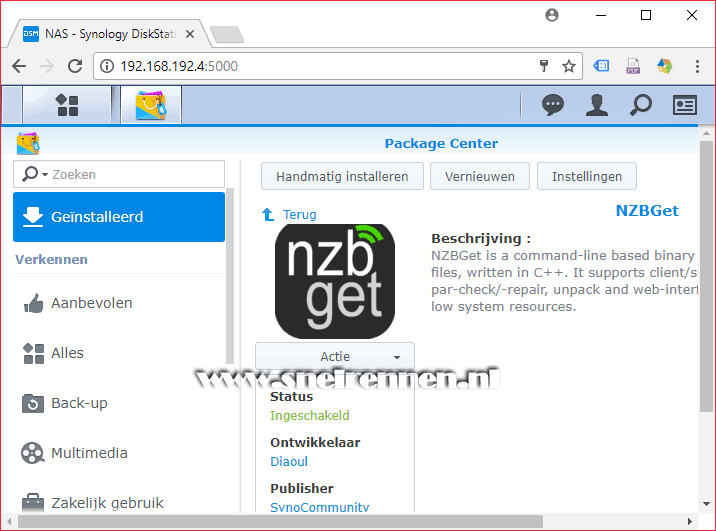
Task: Close the NAS Synology DiskStation tab
Action: tap(190, 34)
